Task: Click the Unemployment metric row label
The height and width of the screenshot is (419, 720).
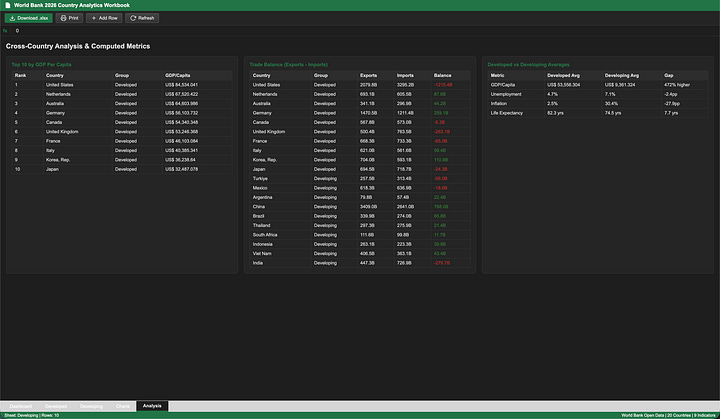Action: coord(506,94)
